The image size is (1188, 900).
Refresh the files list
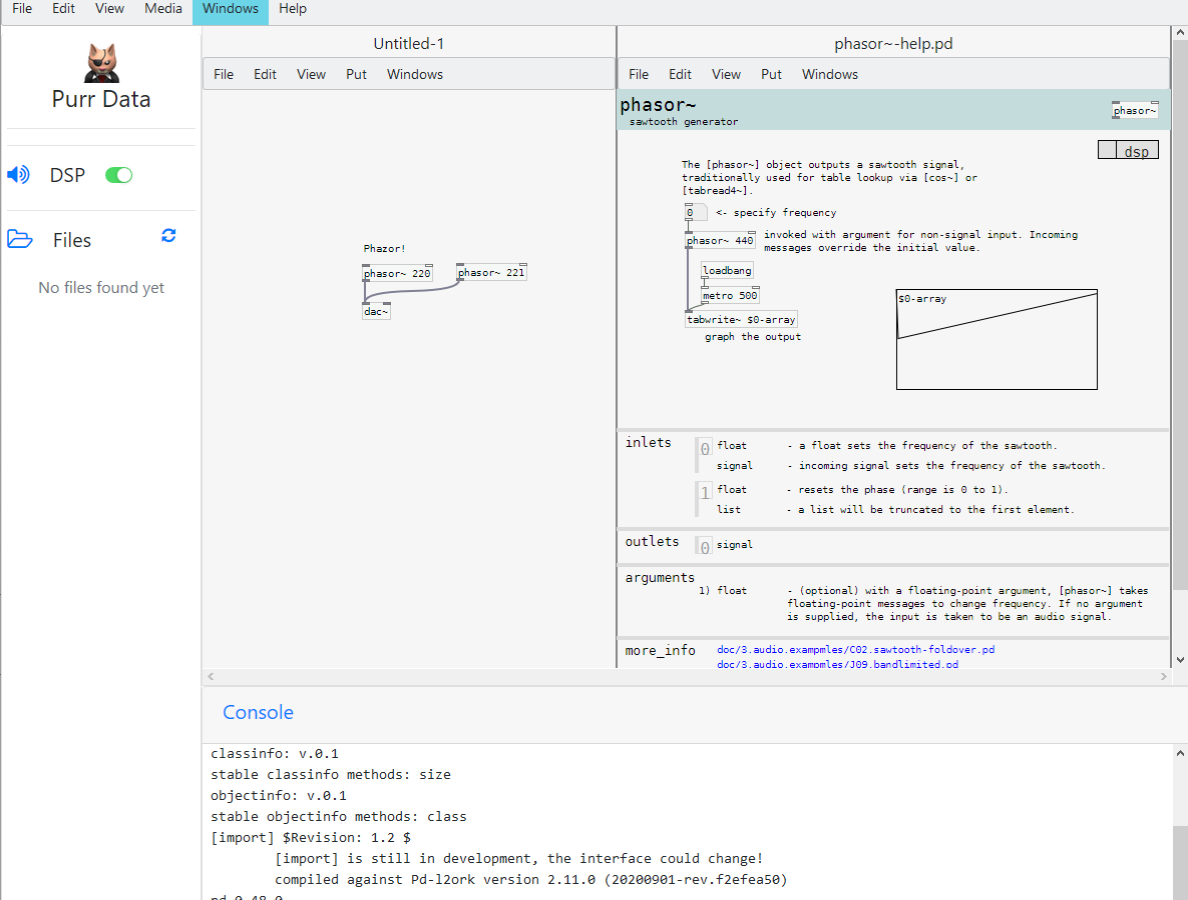(x=168, y=236)
